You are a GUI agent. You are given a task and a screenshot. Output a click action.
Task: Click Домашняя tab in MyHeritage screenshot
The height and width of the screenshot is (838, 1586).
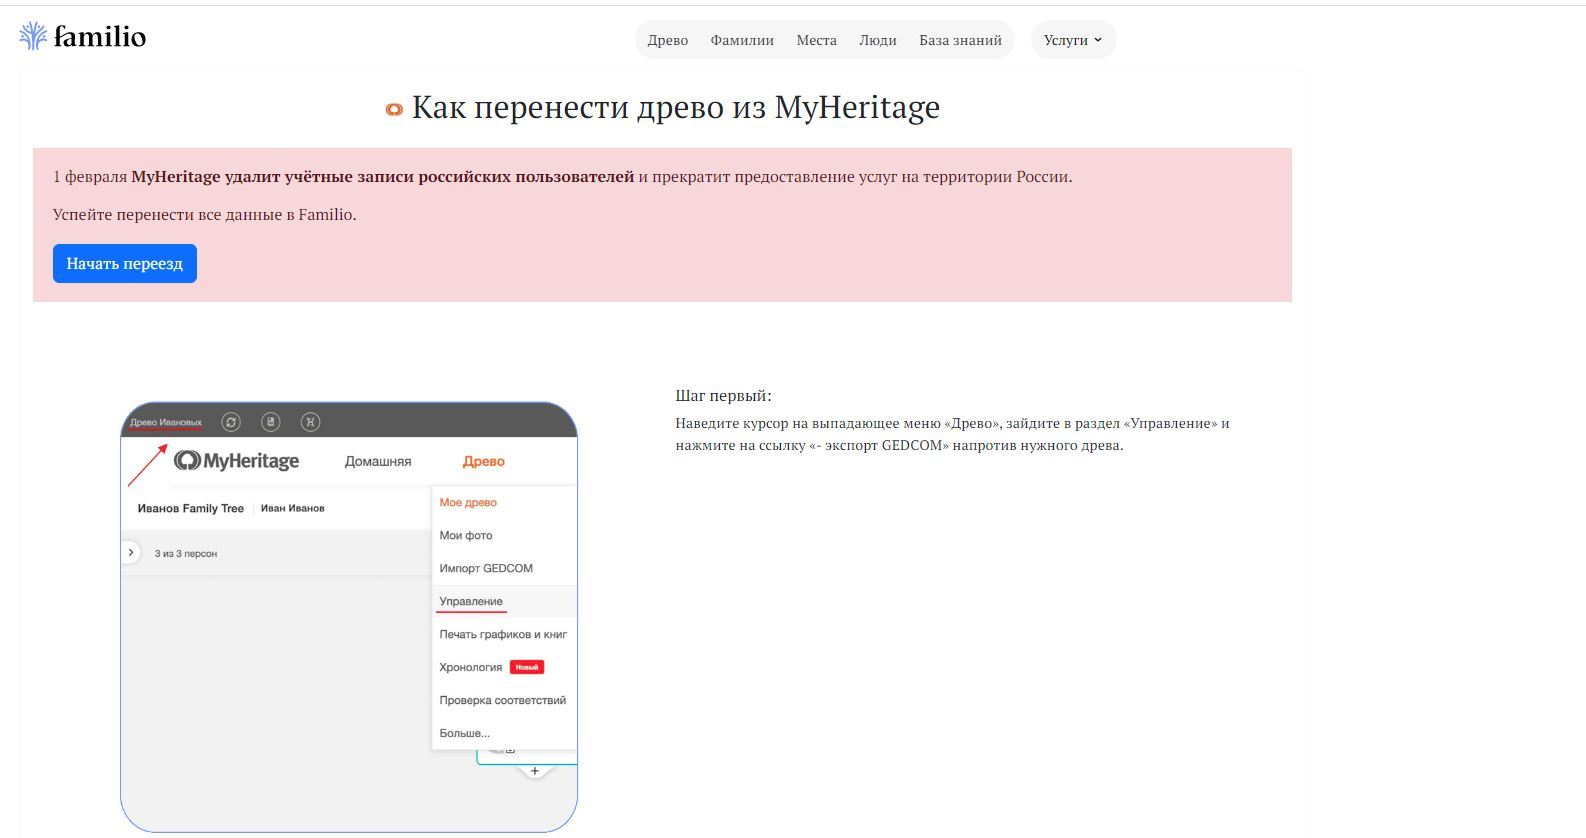coord(378,461)
